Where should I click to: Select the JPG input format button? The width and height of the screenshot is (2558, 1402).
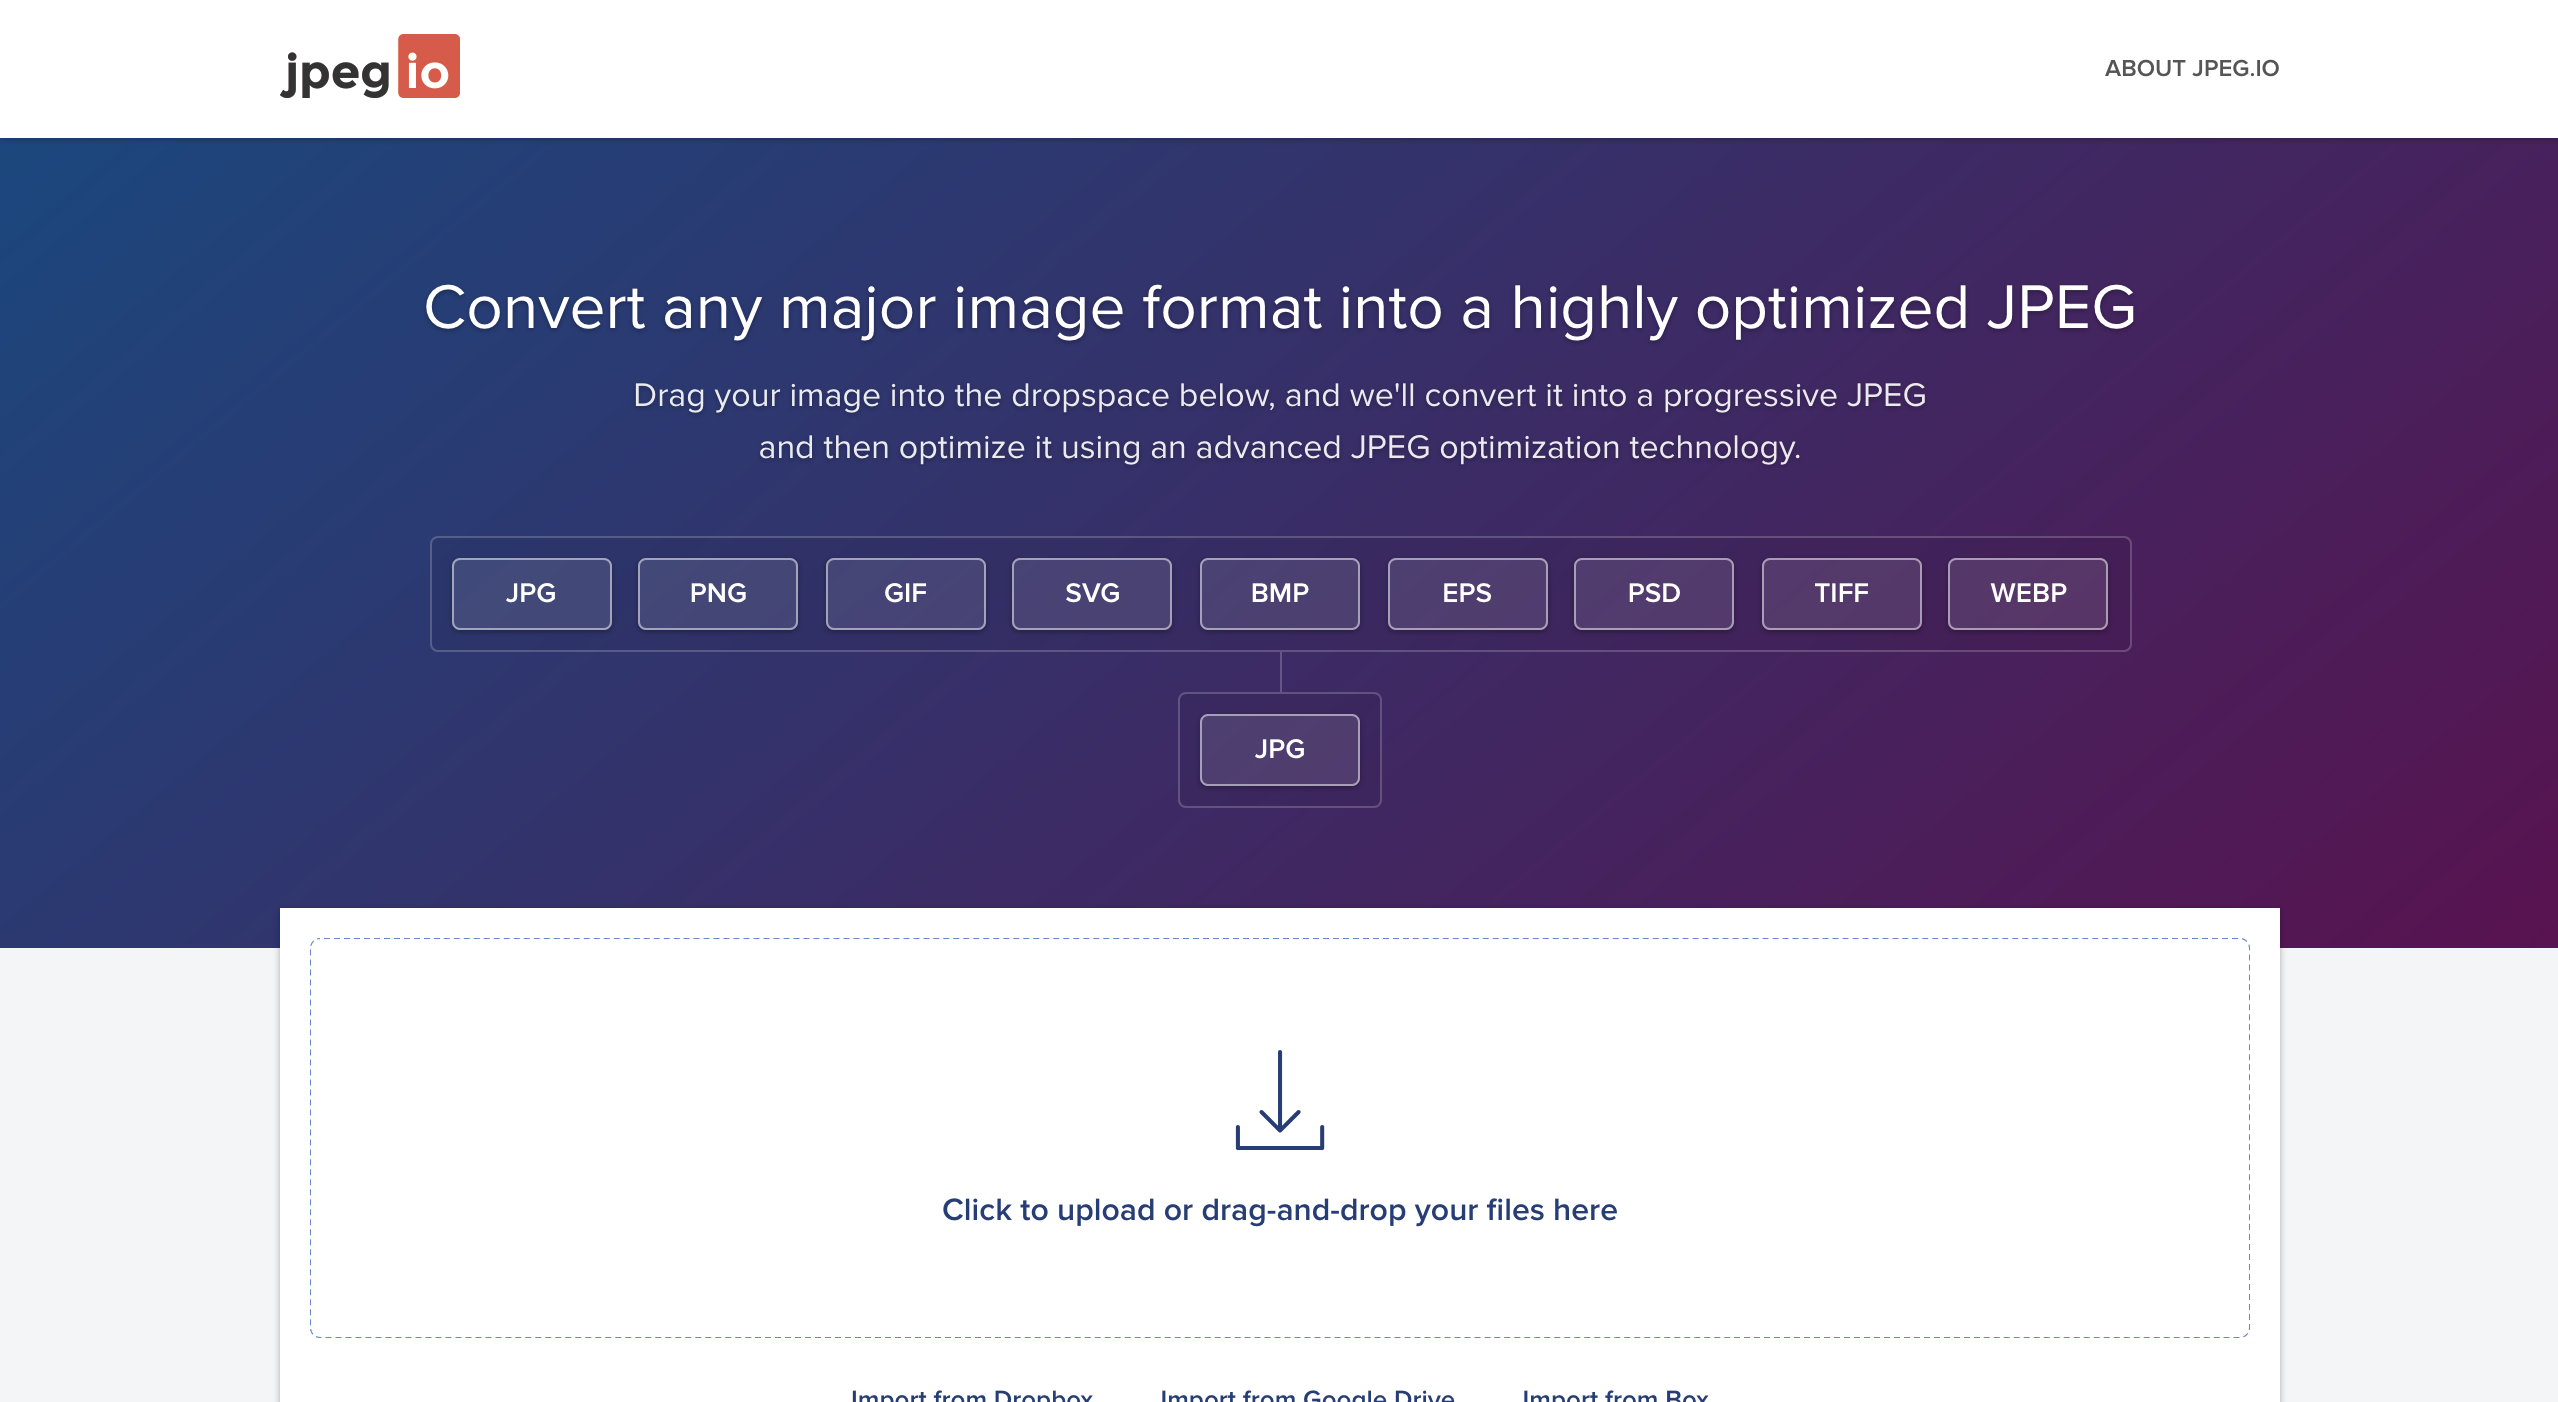531,593
